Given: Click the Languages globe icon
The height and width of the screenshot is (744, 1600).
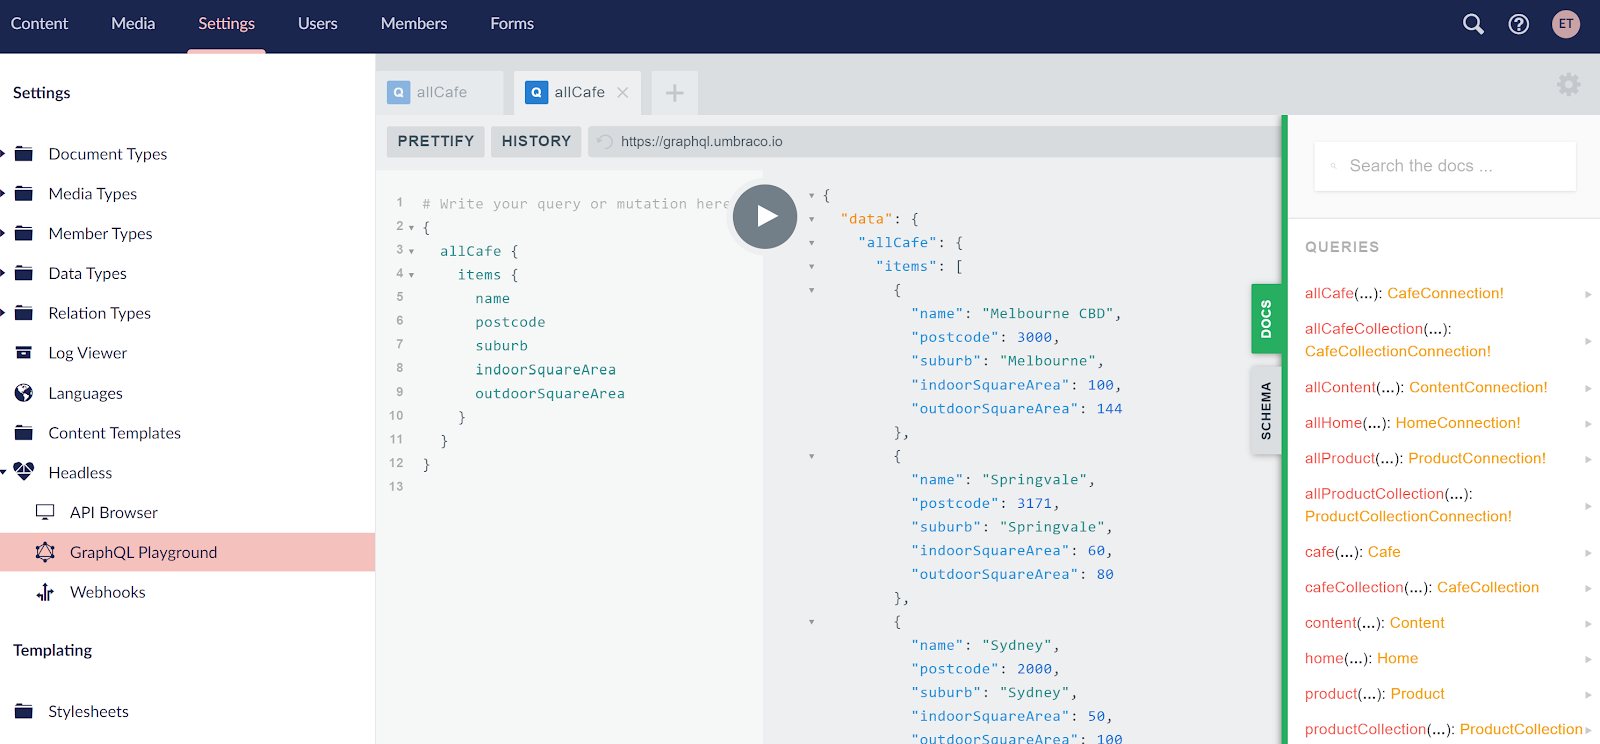Looking at the screenshot, I should pyautogui.click(x=24, y=393).
